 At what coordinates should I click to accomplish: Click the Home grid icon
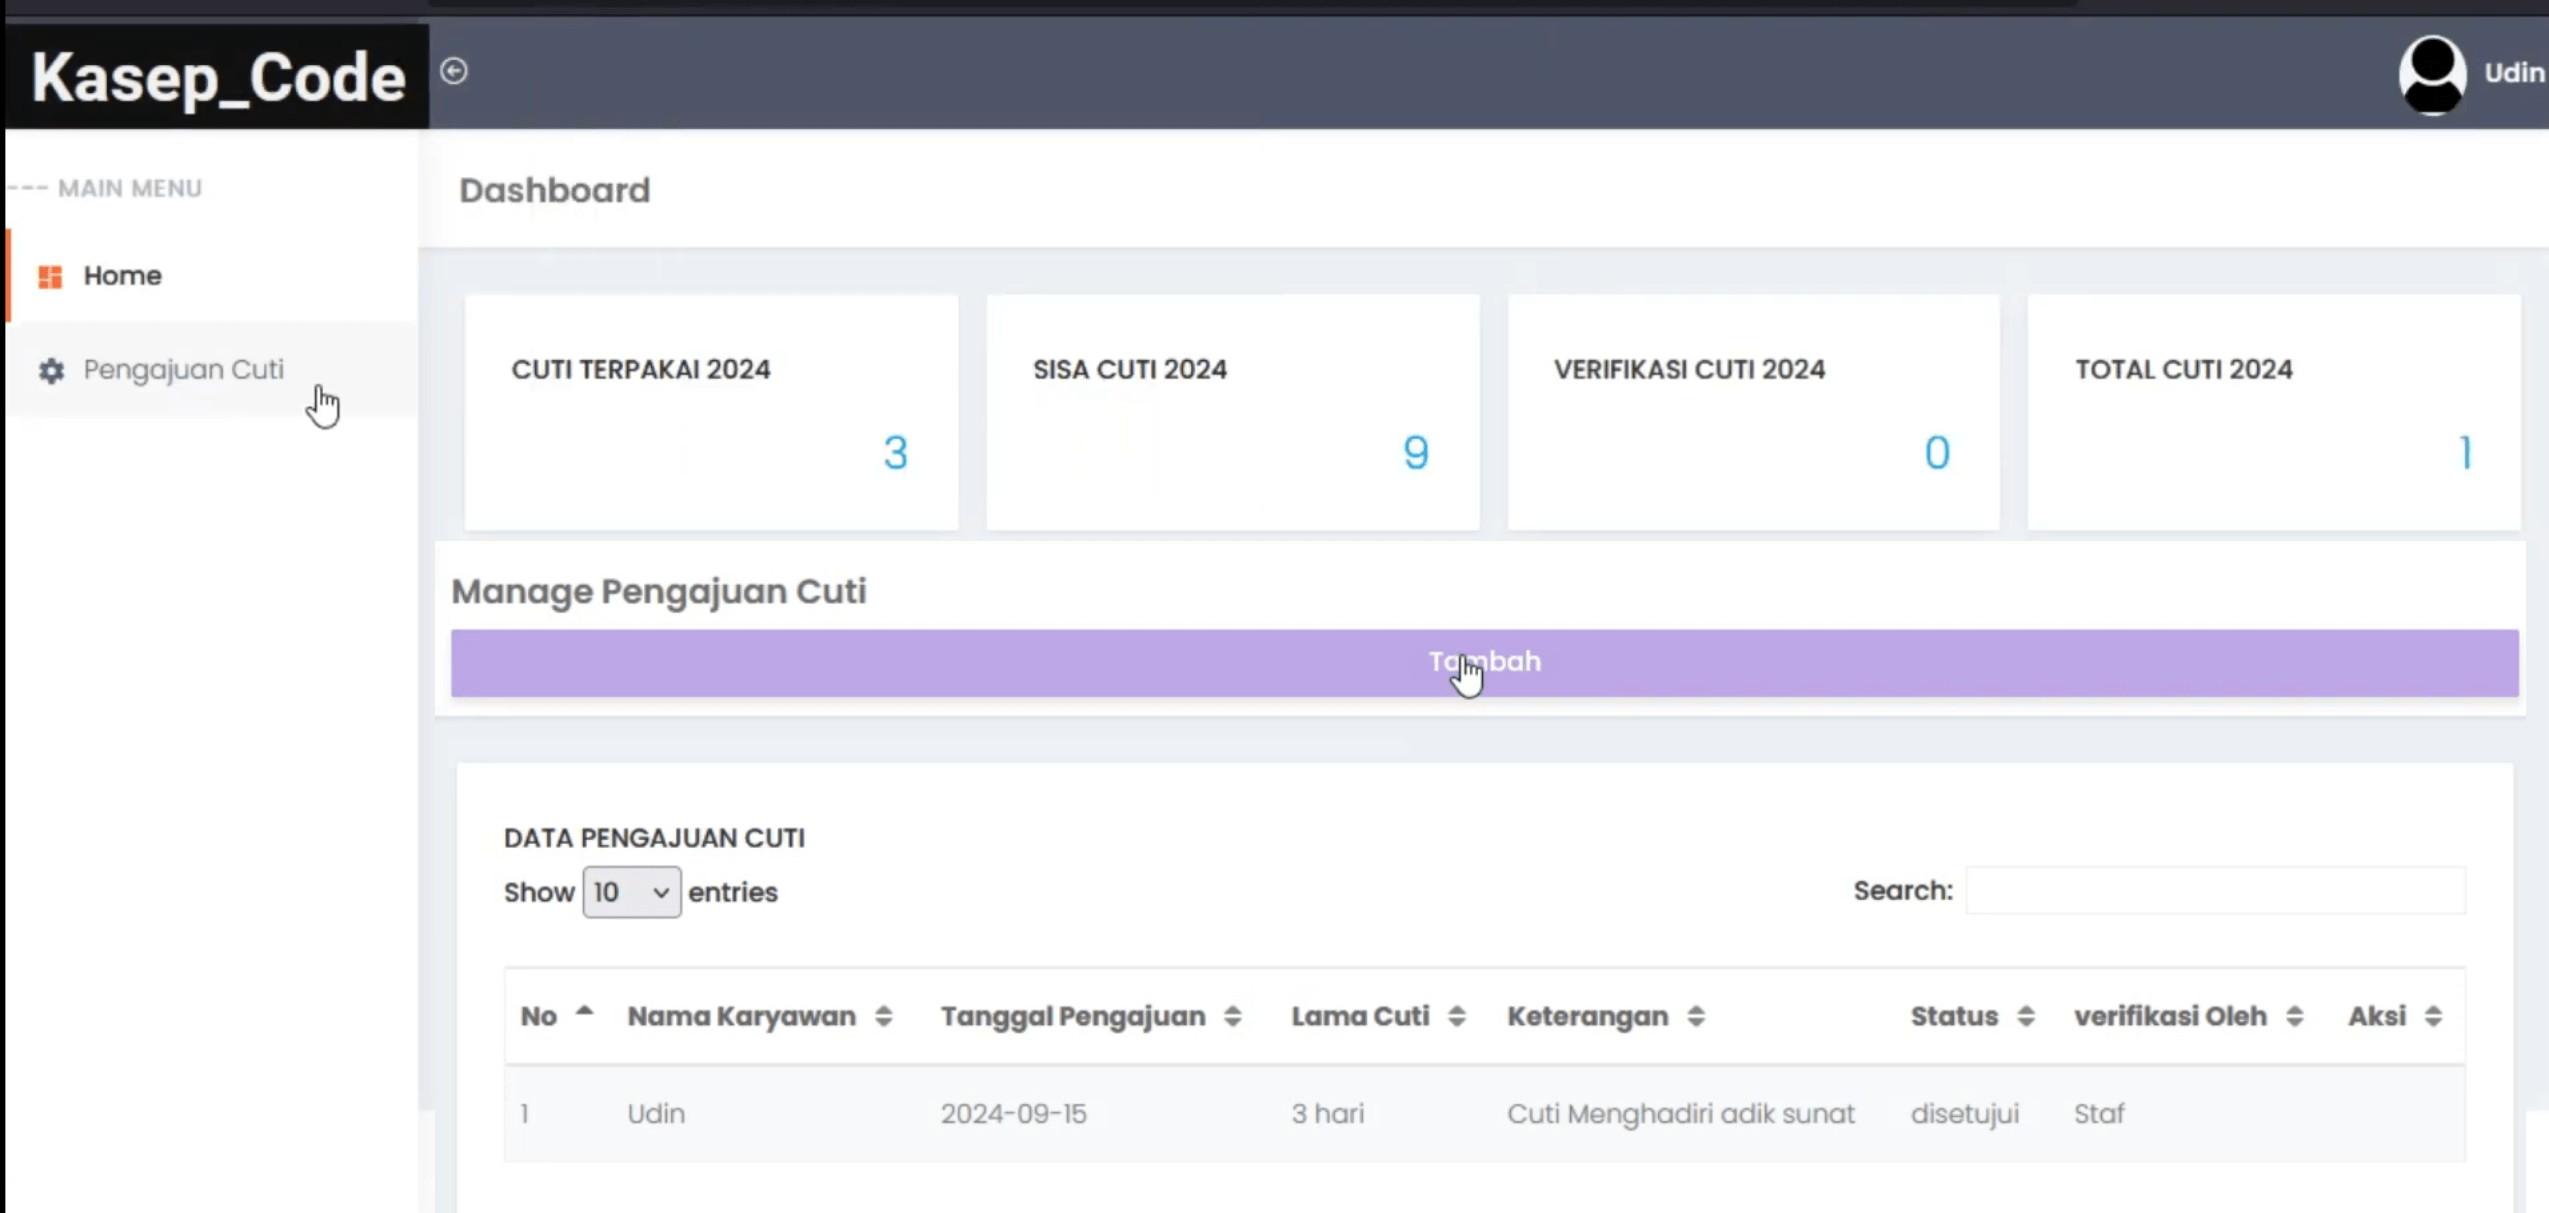[50, 276]
